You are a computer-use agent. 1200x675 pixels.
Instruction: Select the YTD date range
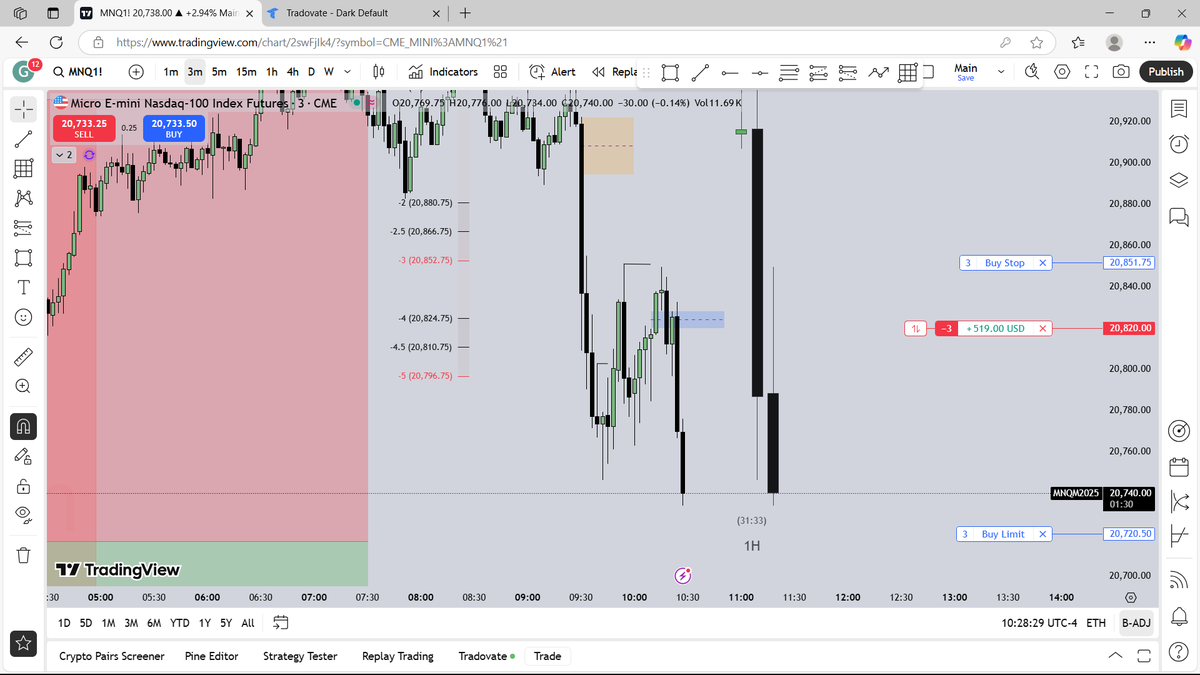tap(180, 623)
